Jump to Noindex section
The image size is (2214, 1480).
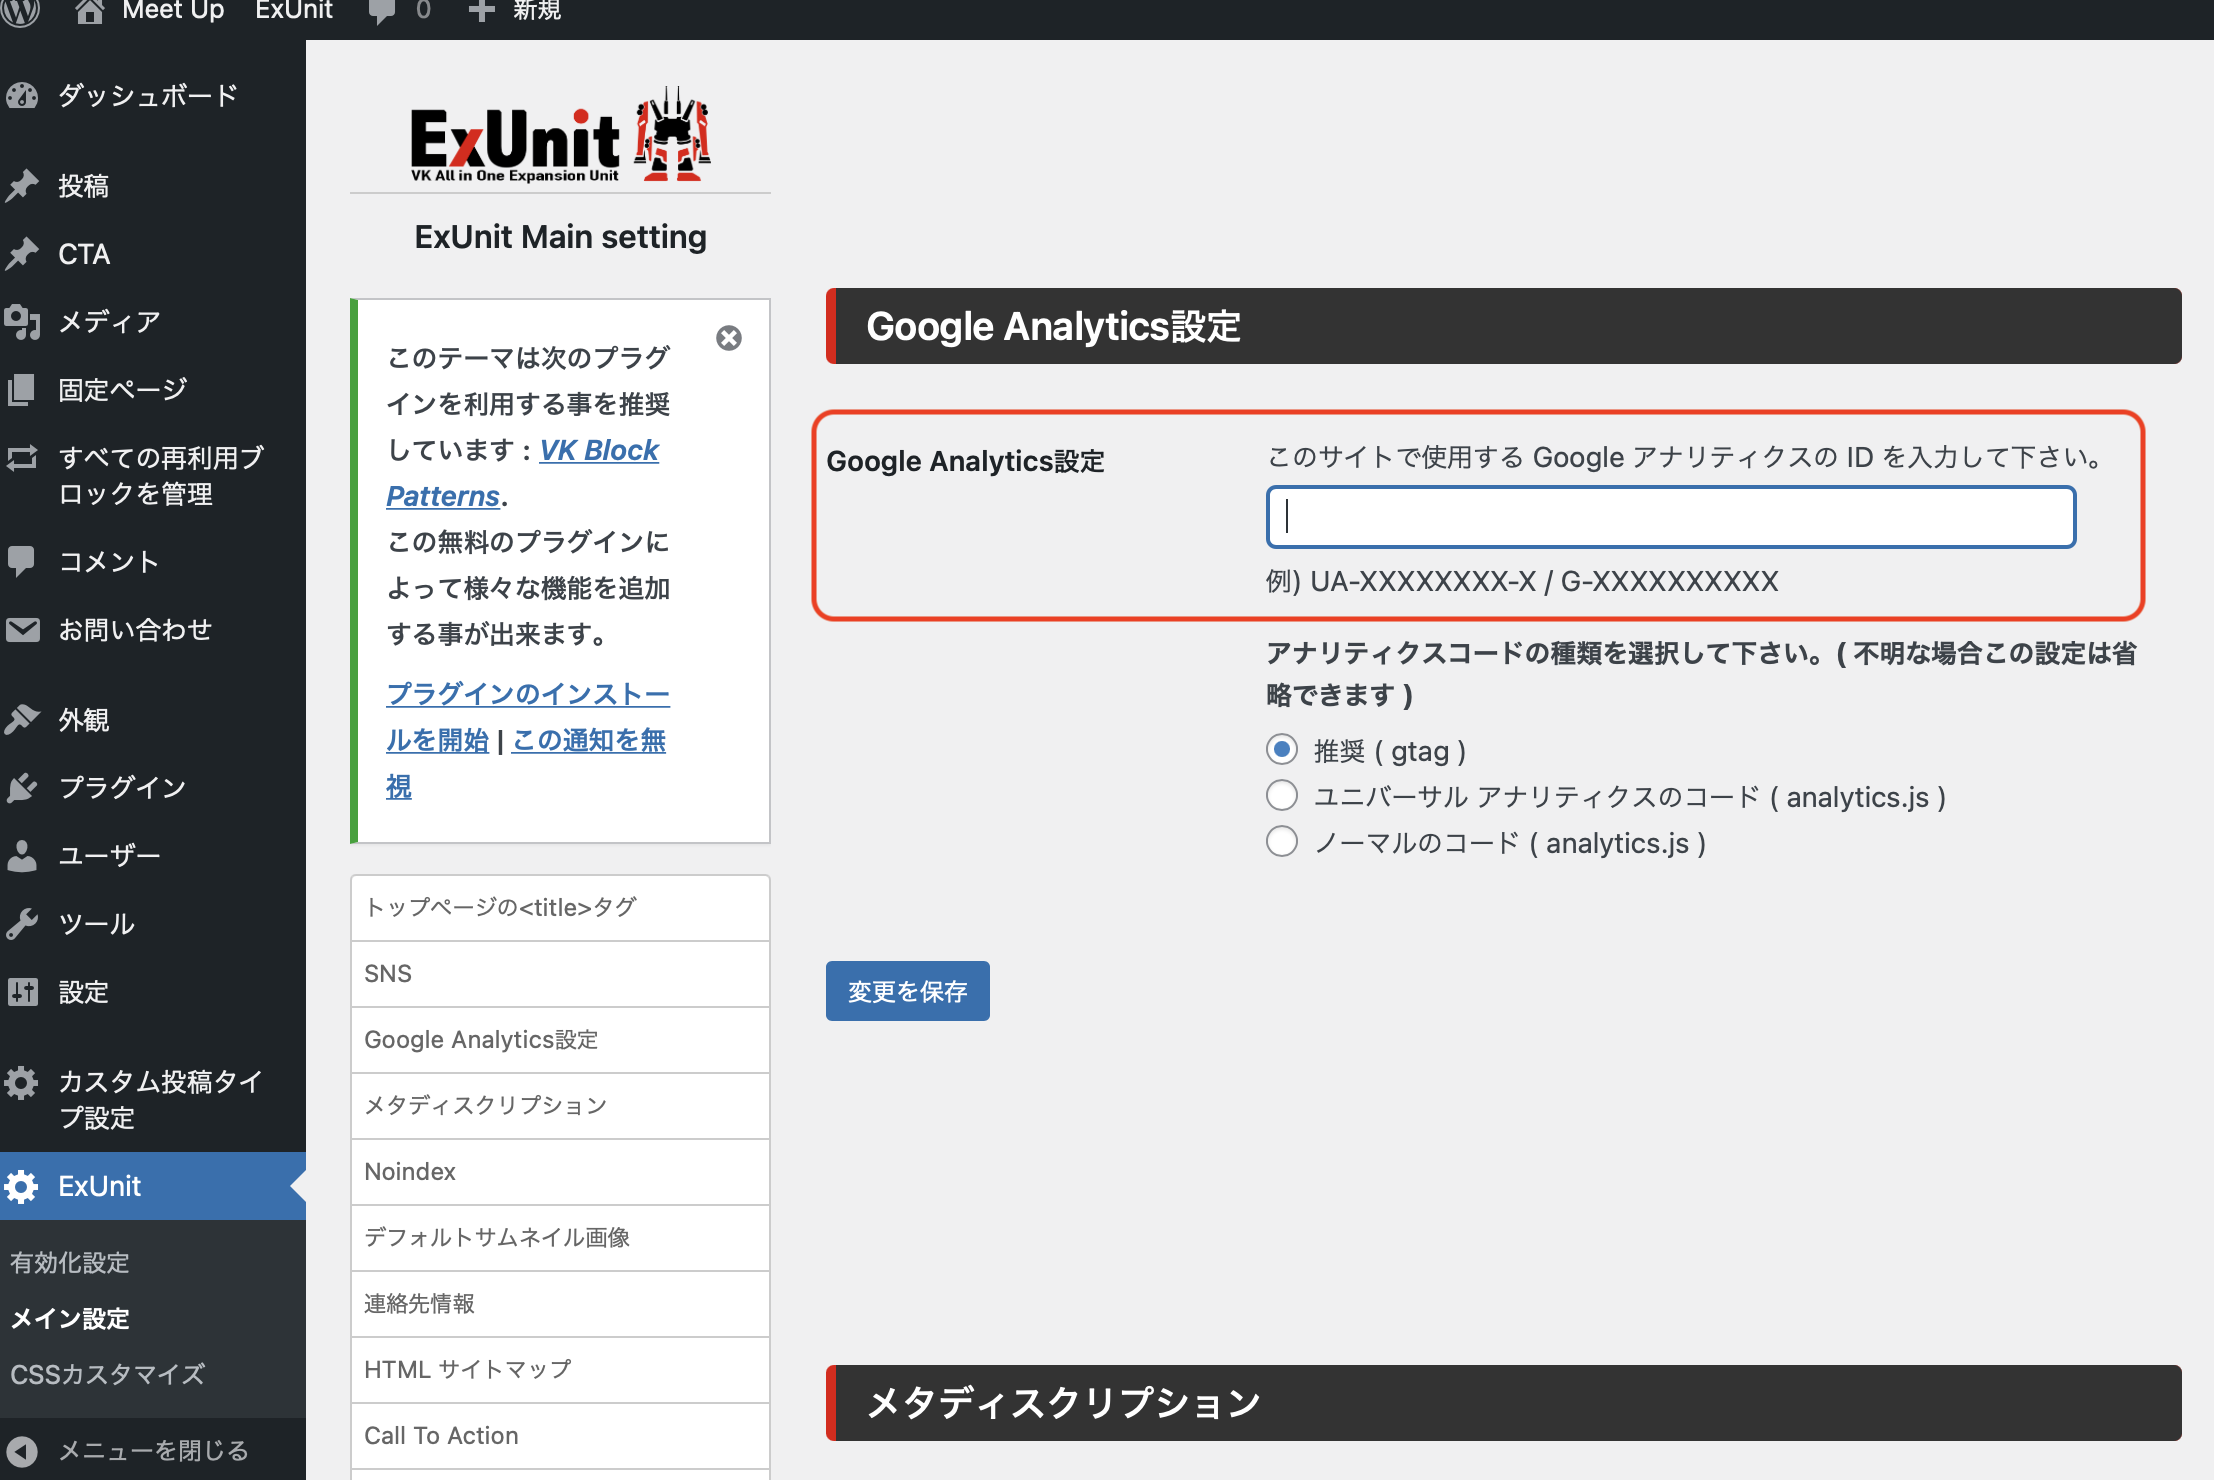[560, 1172]
